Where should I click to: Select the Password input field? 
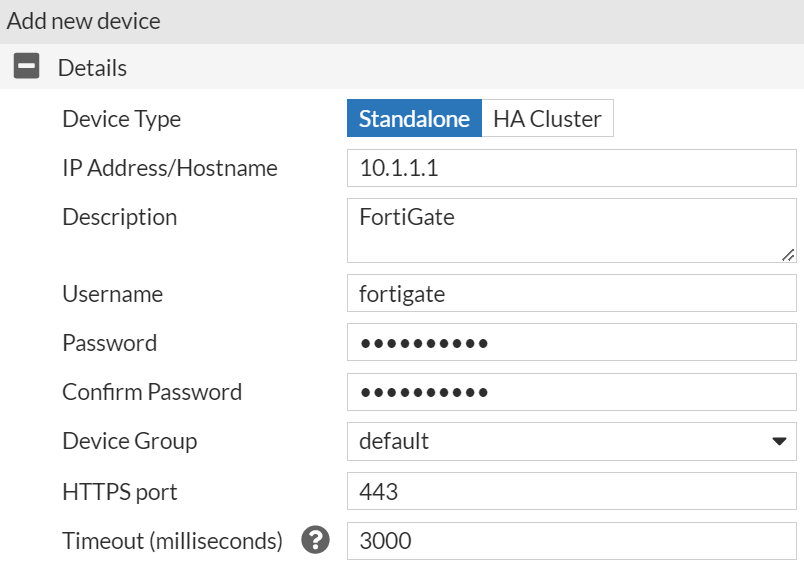(x=571, y=343)
